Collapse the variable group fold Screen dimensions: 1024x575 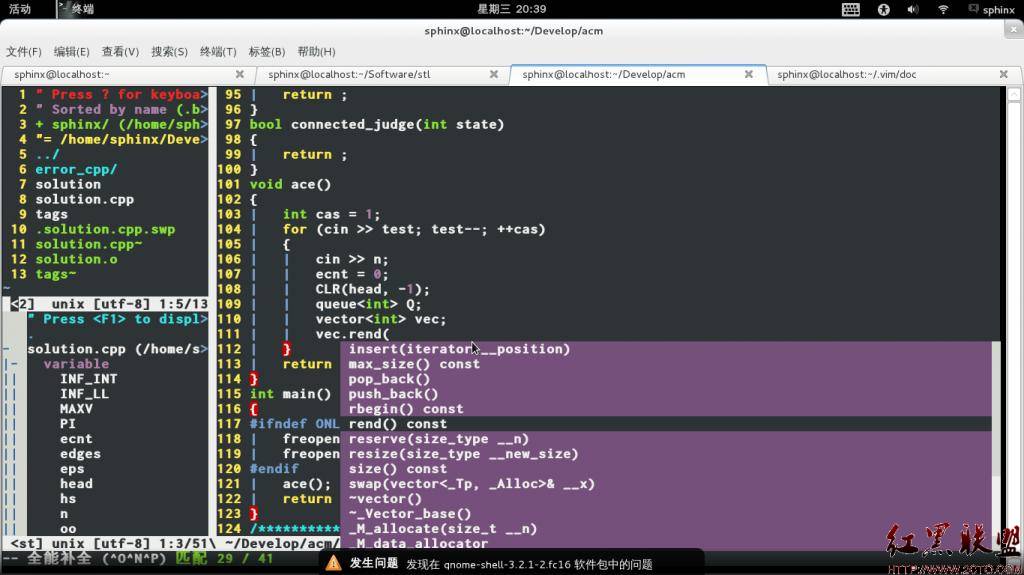(14, 364)
